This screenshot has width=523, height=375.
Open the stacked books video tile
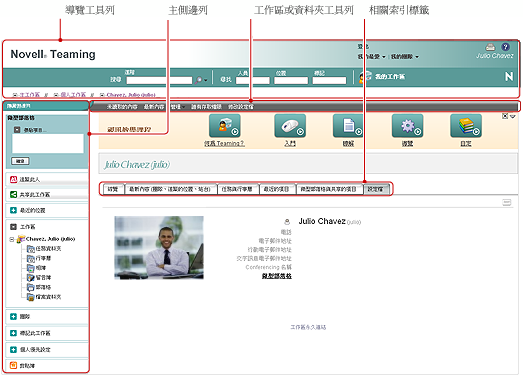coord(466,125)
